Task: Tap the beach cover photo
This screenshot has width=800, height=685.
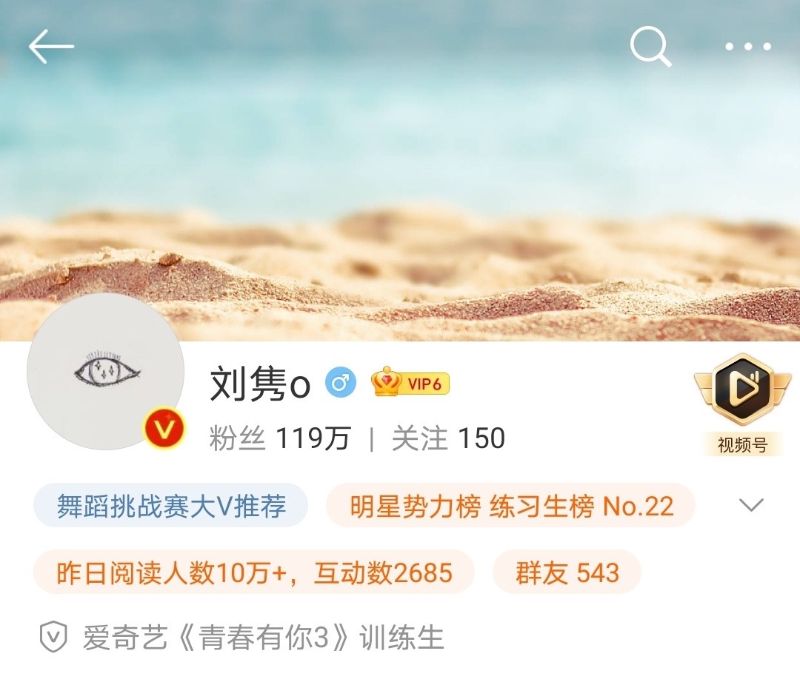Action: point(400,170)
